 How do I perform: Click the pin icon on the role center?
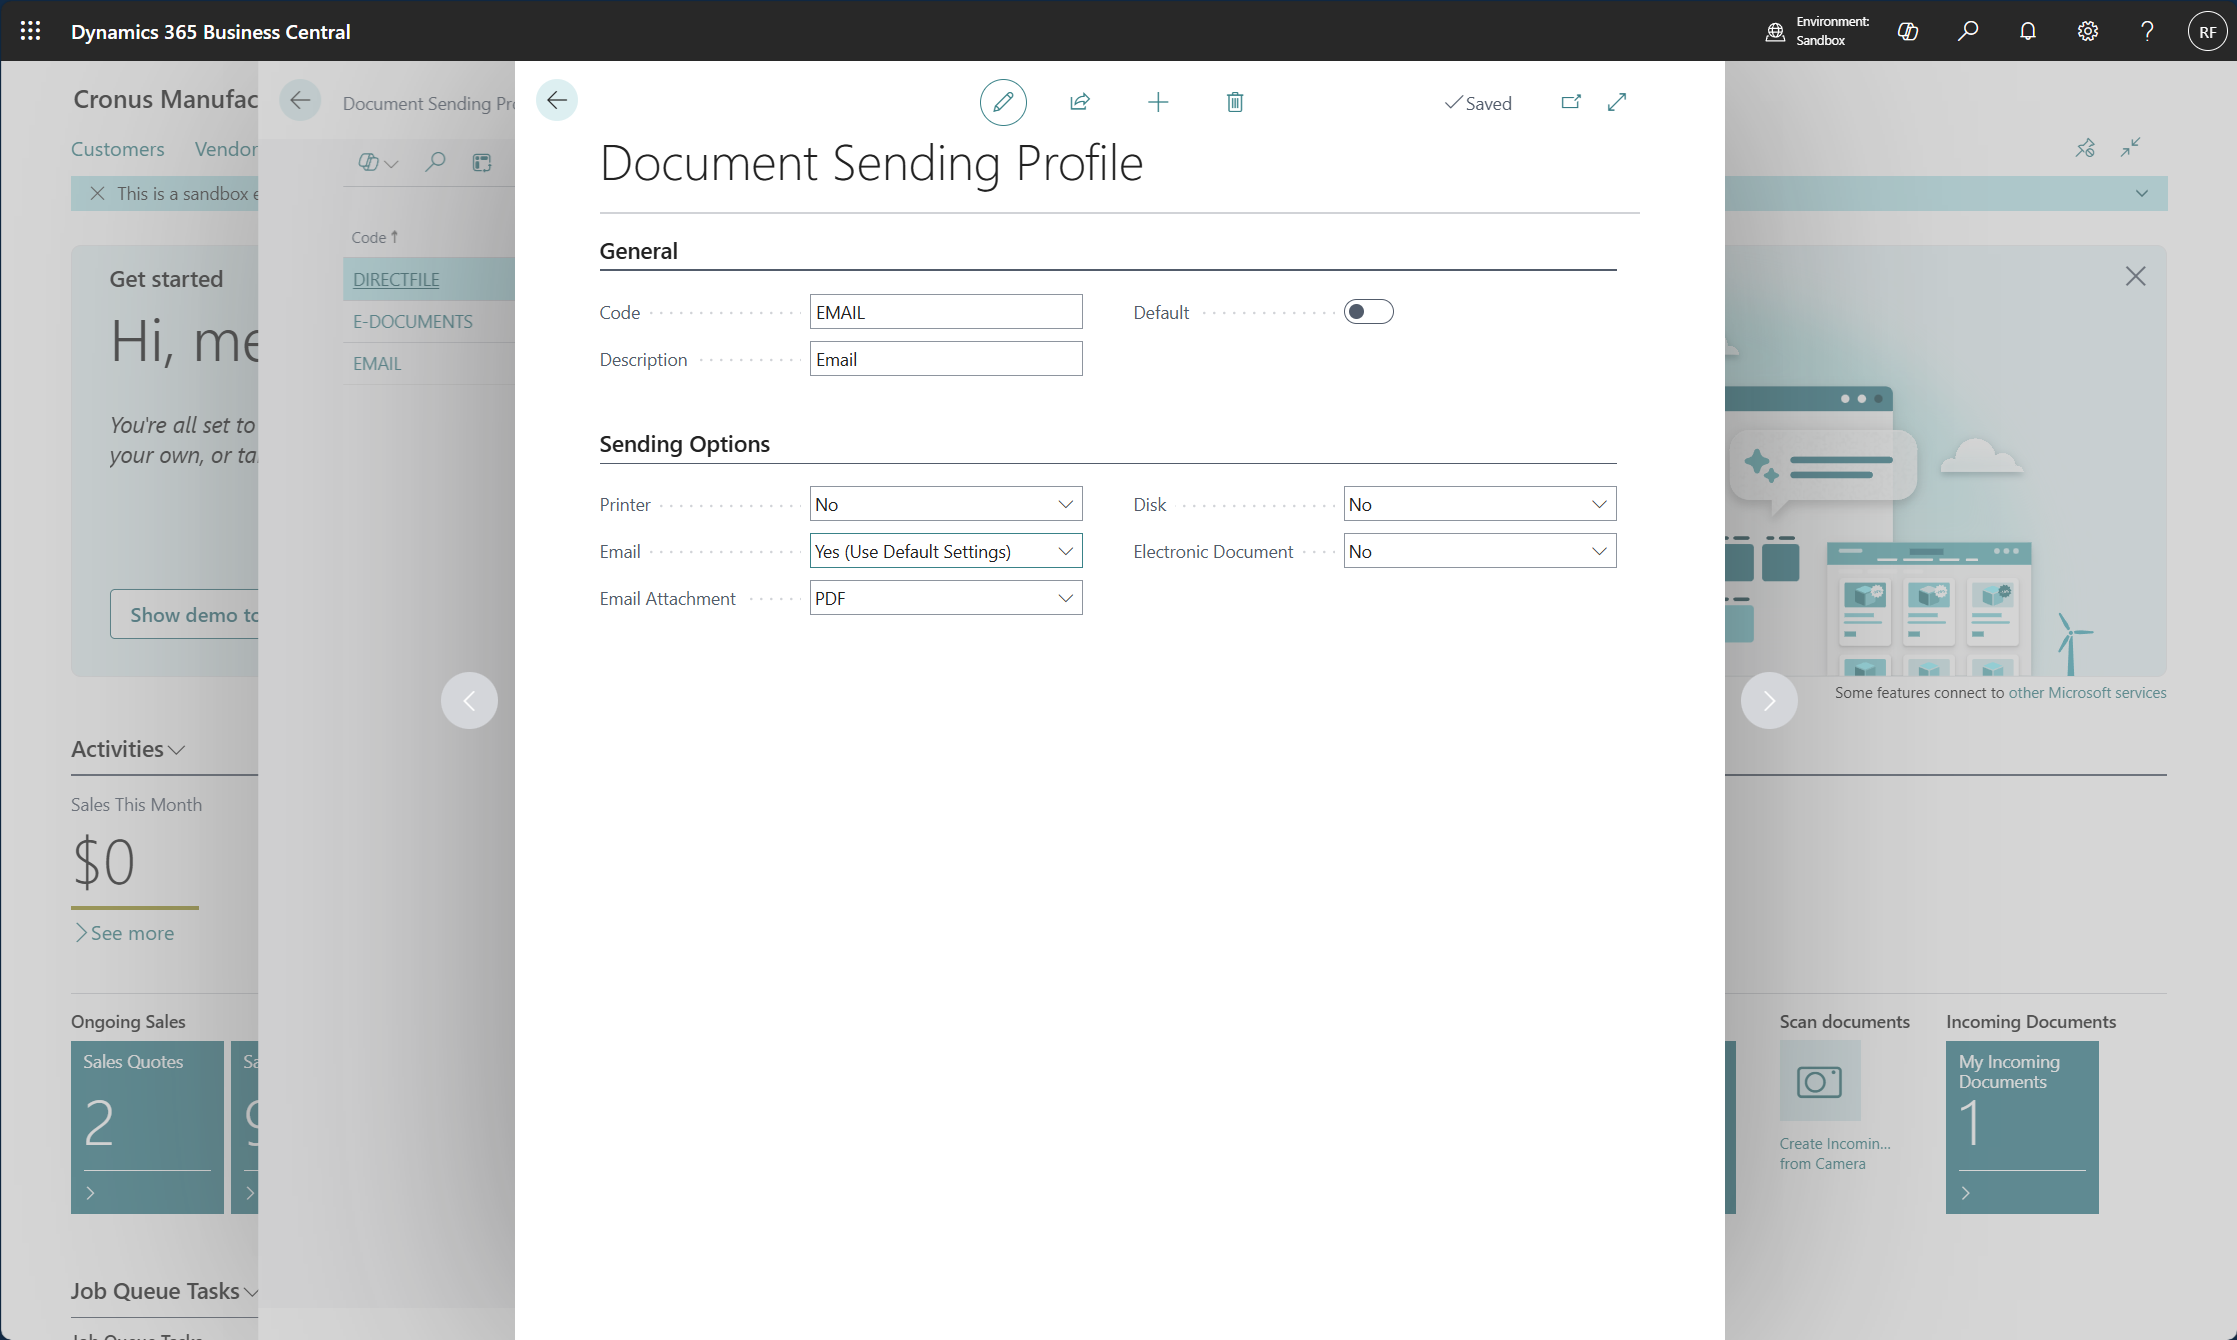click(2085, 148)
